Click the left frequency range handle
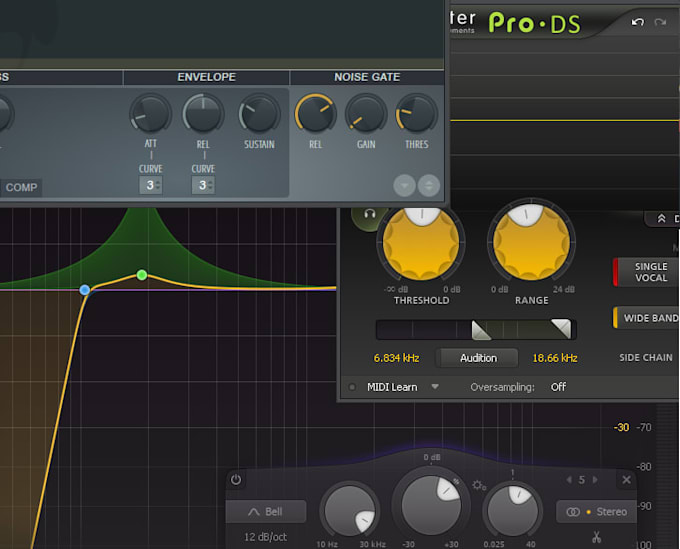Viewport: 680px width, 549px height. click(x=481, y=330)
